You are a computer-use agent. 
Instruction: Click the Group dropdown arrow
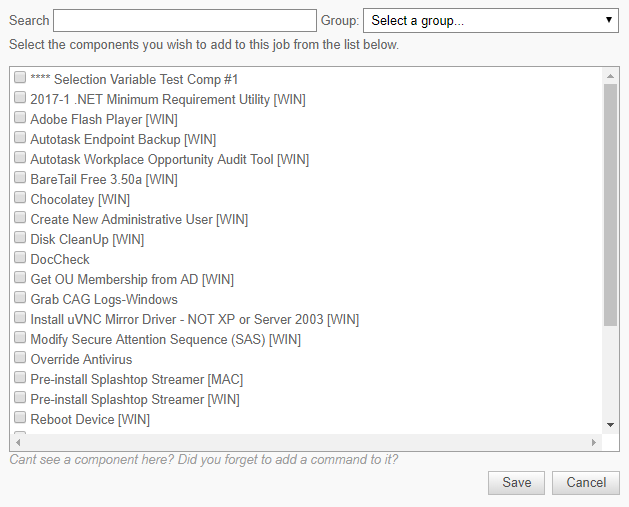609,20
